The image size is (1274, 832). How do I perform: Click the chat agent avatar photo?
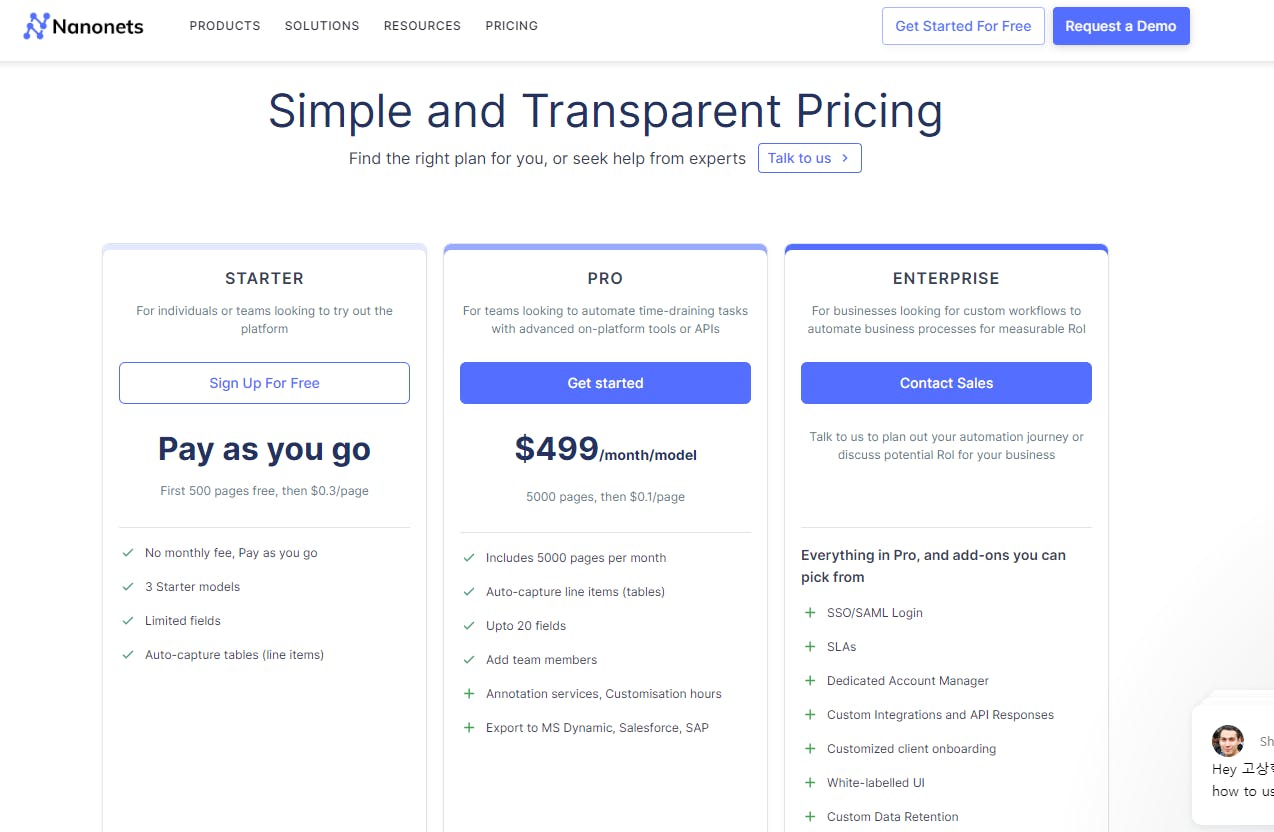point(1227,741)
